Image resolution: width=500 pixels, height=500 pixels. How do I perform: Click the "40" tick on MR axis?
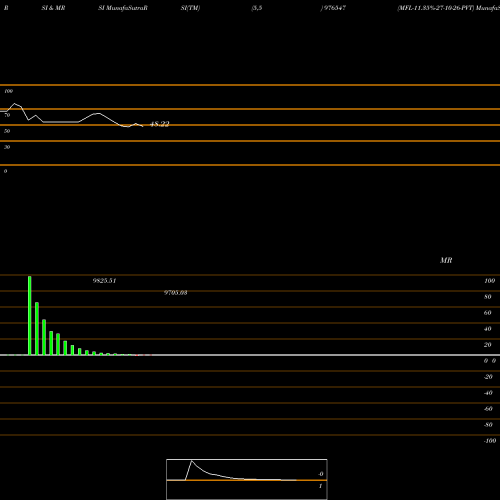pos(488,329)
